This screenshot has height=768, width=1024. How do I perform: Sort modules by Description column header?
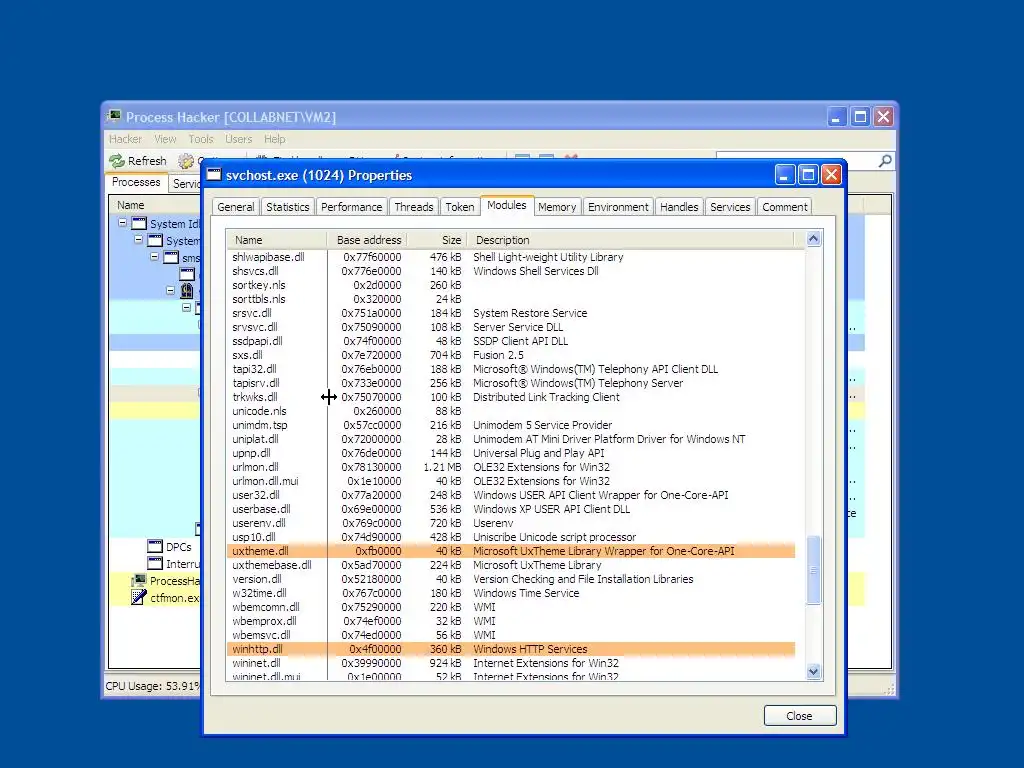[630, 240]
